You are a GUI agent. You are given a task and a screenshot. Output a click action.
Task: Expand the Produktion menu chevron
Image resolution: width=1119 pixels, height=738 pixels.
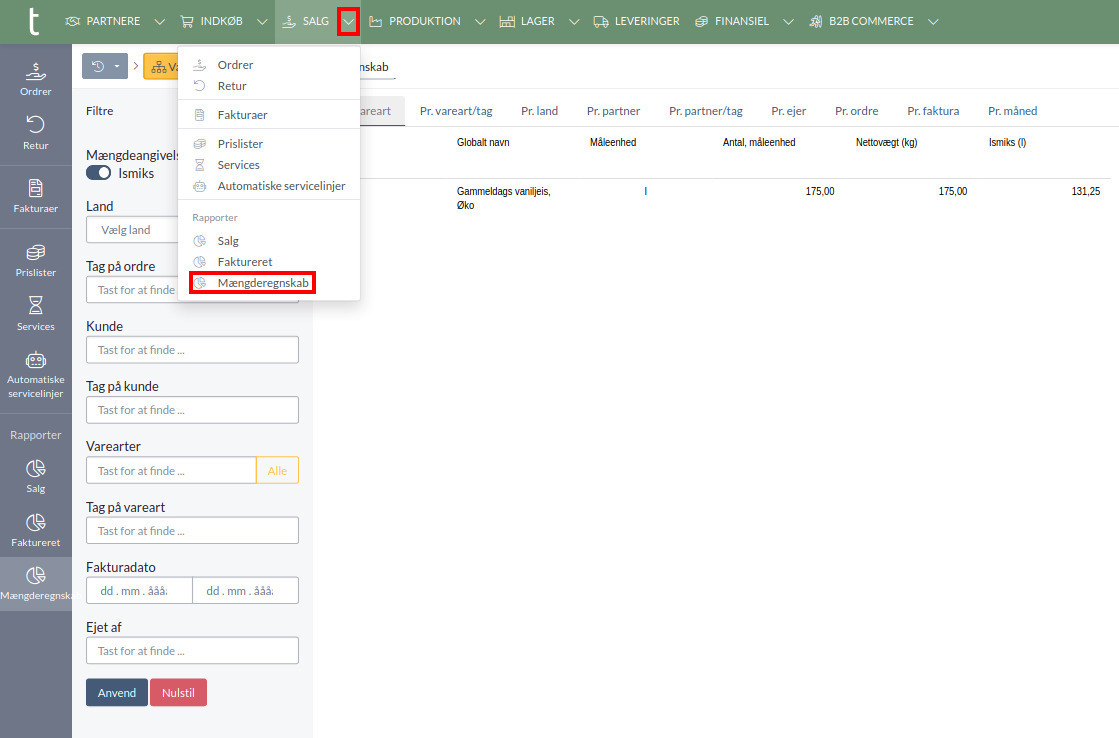480,21
